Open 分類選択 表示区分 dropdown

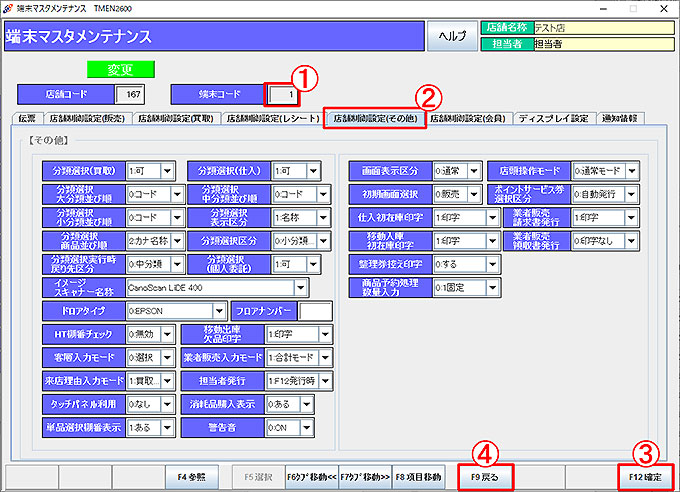(323, 218)
